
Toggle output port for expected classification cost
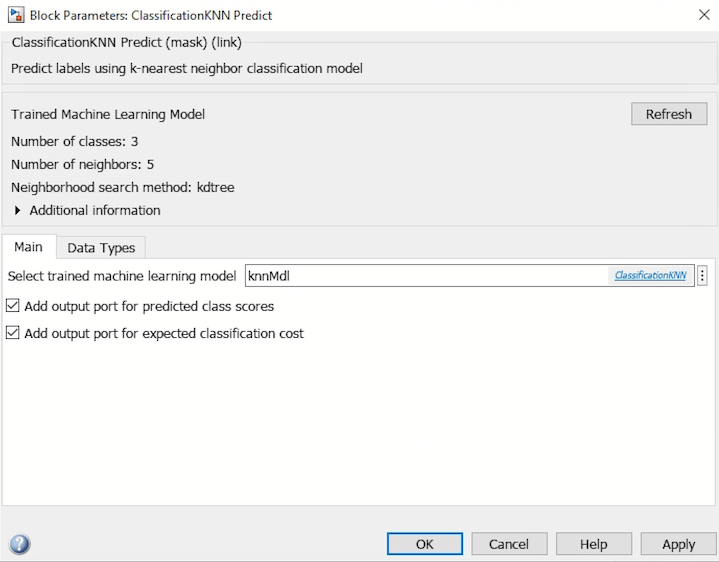click(13, 333)
